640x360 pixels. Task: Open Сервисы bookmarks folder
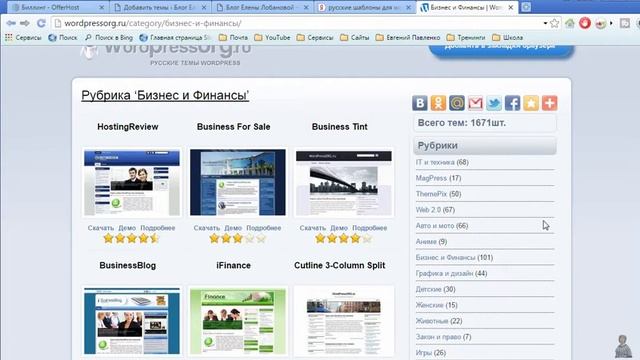[315, 38]
